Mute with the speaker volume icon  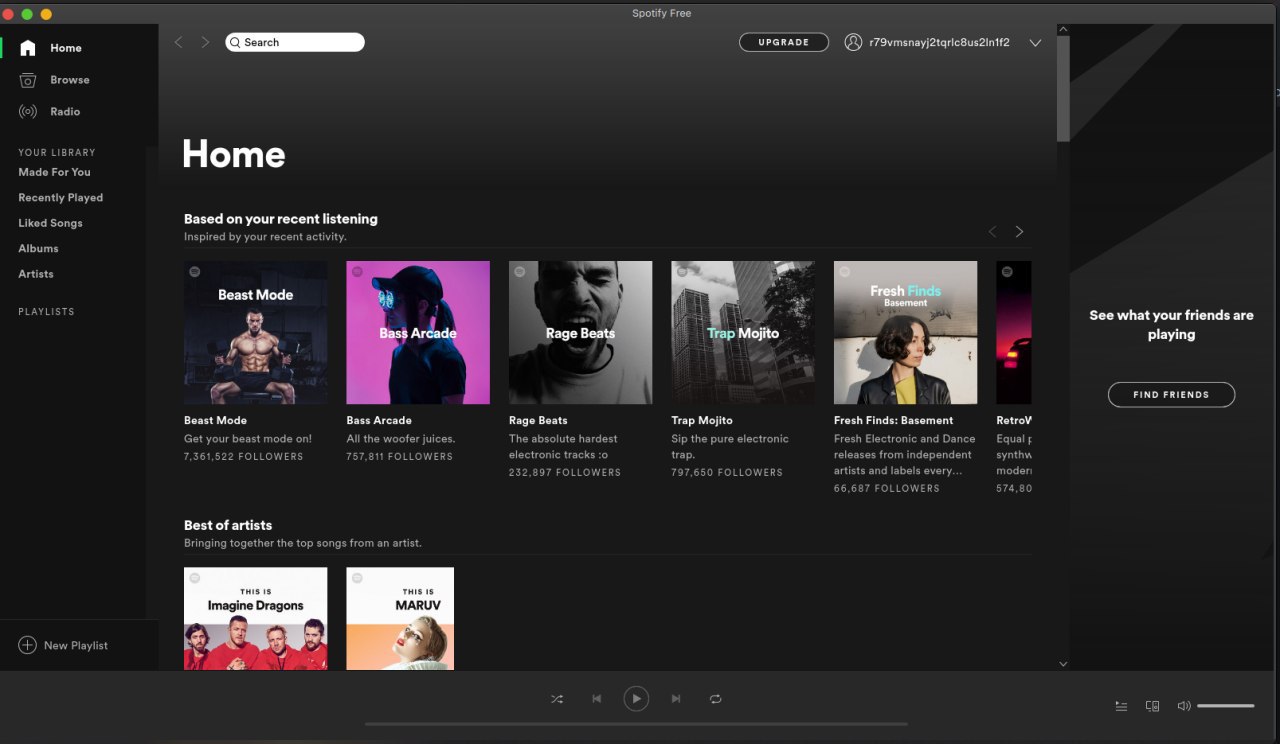1184,706
